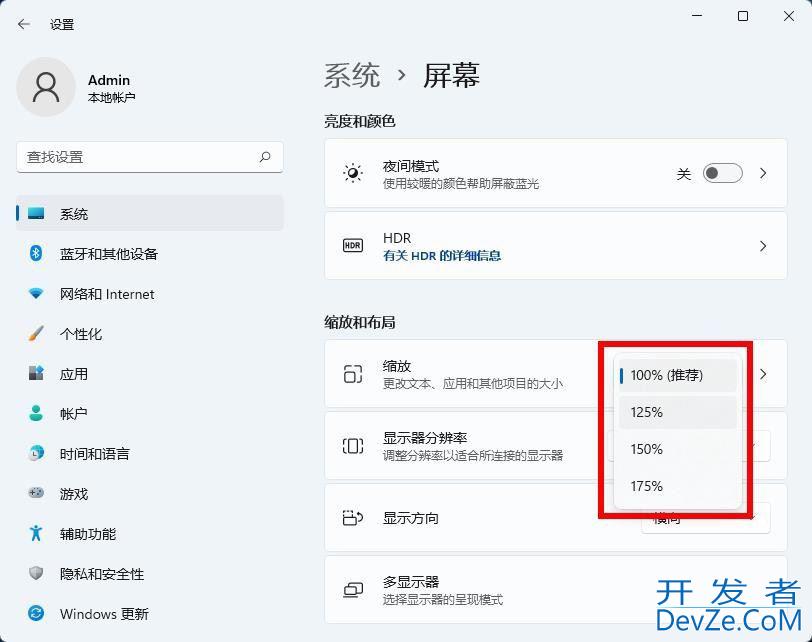Open 蓝牙和其他设备 settings page
This screenshot has width=812, height=642.
coord(150,253)
